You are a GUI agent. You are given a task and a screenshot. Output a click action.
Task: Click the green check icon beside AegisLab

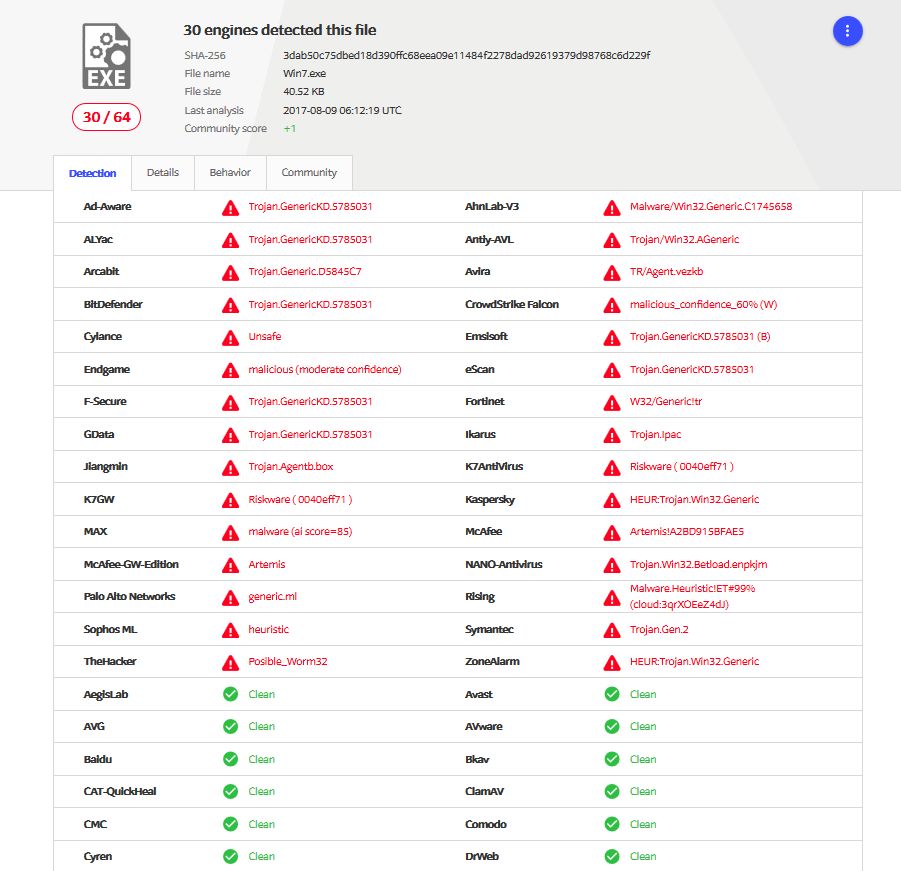click(x=230, y=694)
